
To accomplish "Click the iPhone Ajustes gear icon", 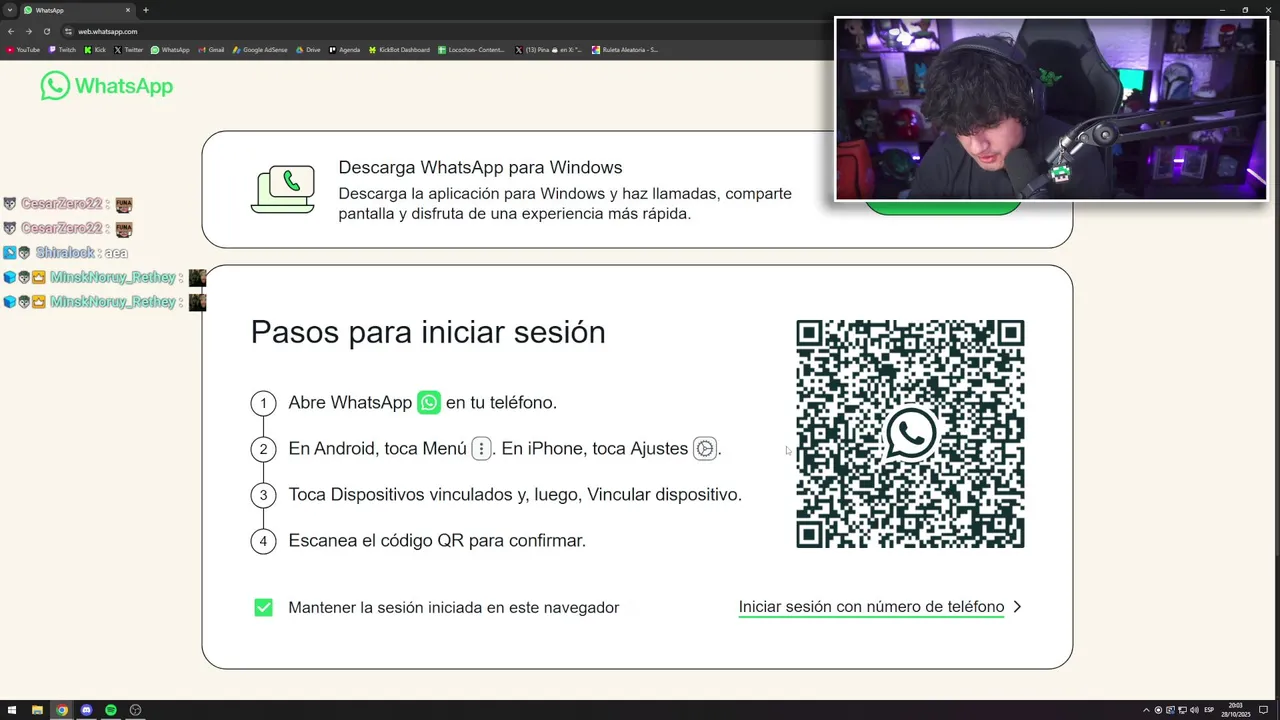I will click(x=705, y=449).
